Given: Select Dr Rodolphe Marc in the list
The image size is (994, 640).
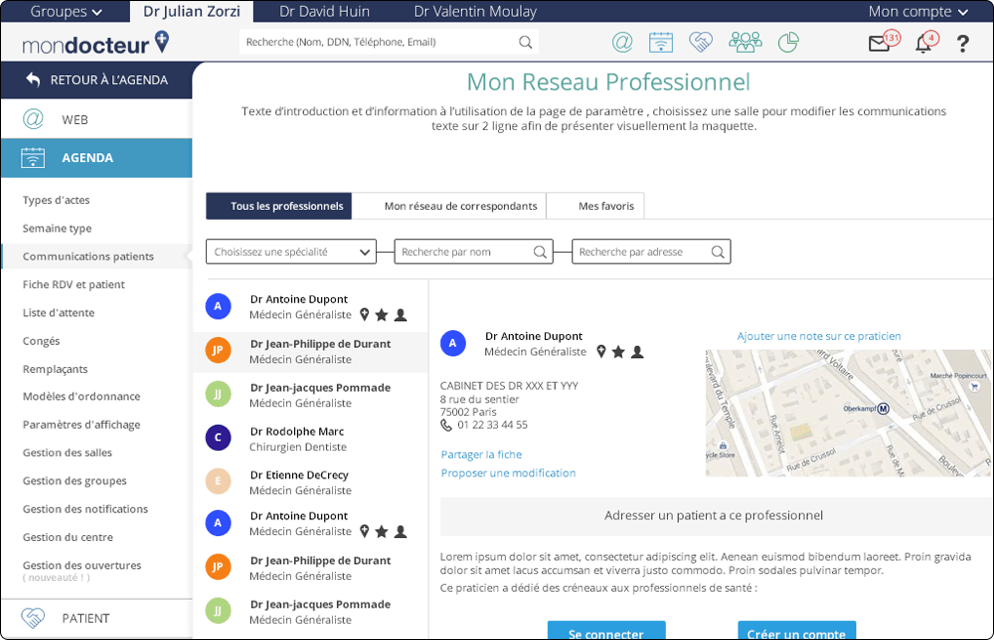Looking at the screenshot, I should click(x=297, y=439).
